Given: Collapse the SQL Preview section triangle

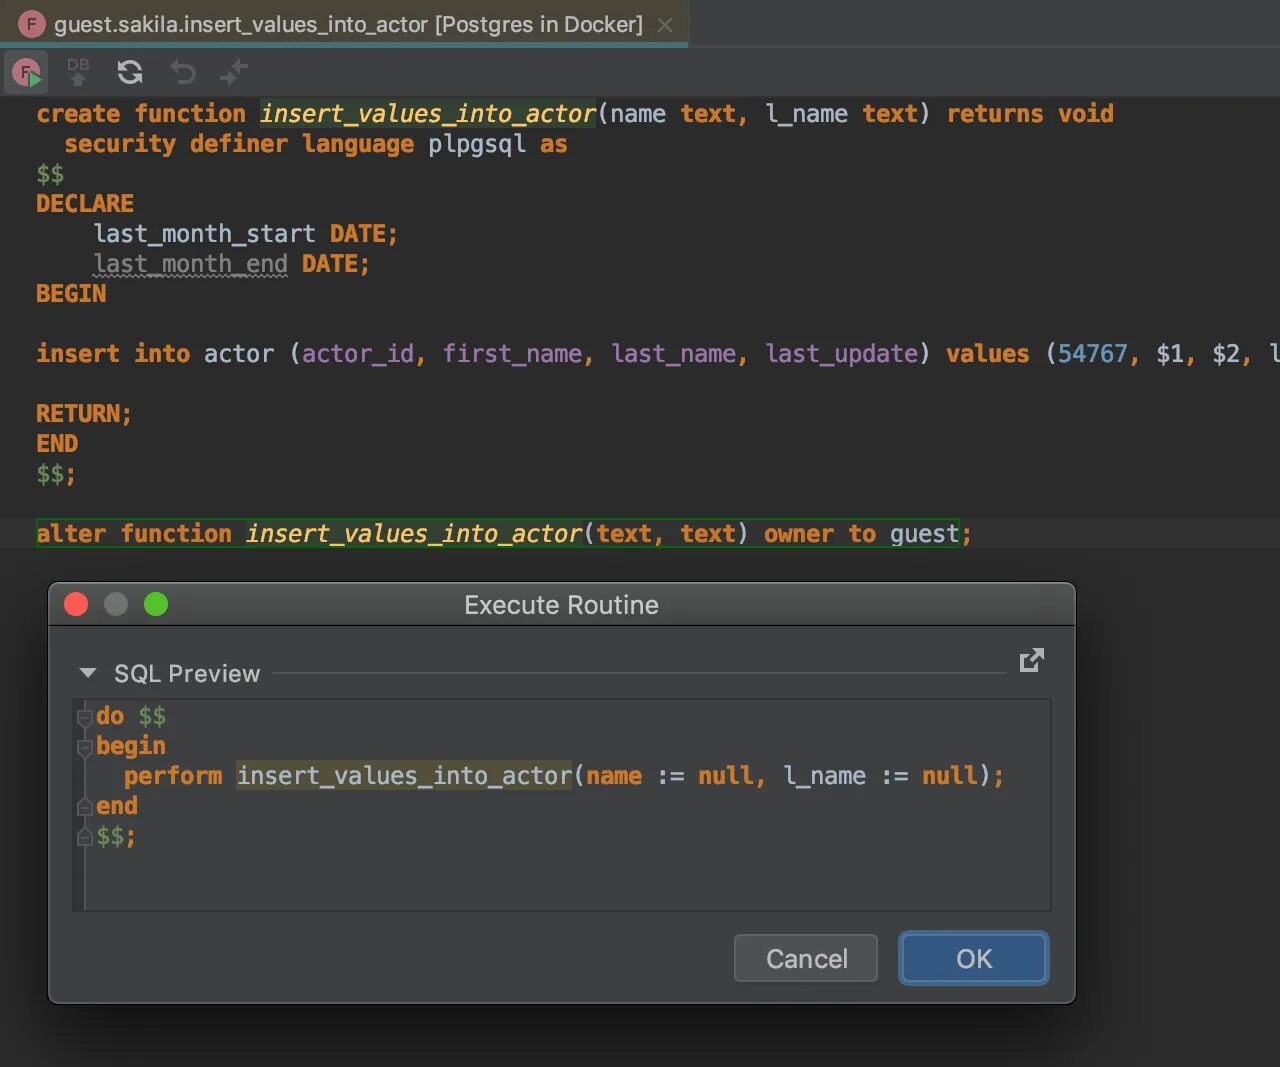Looking at the screenshot, I should (88, 673).
